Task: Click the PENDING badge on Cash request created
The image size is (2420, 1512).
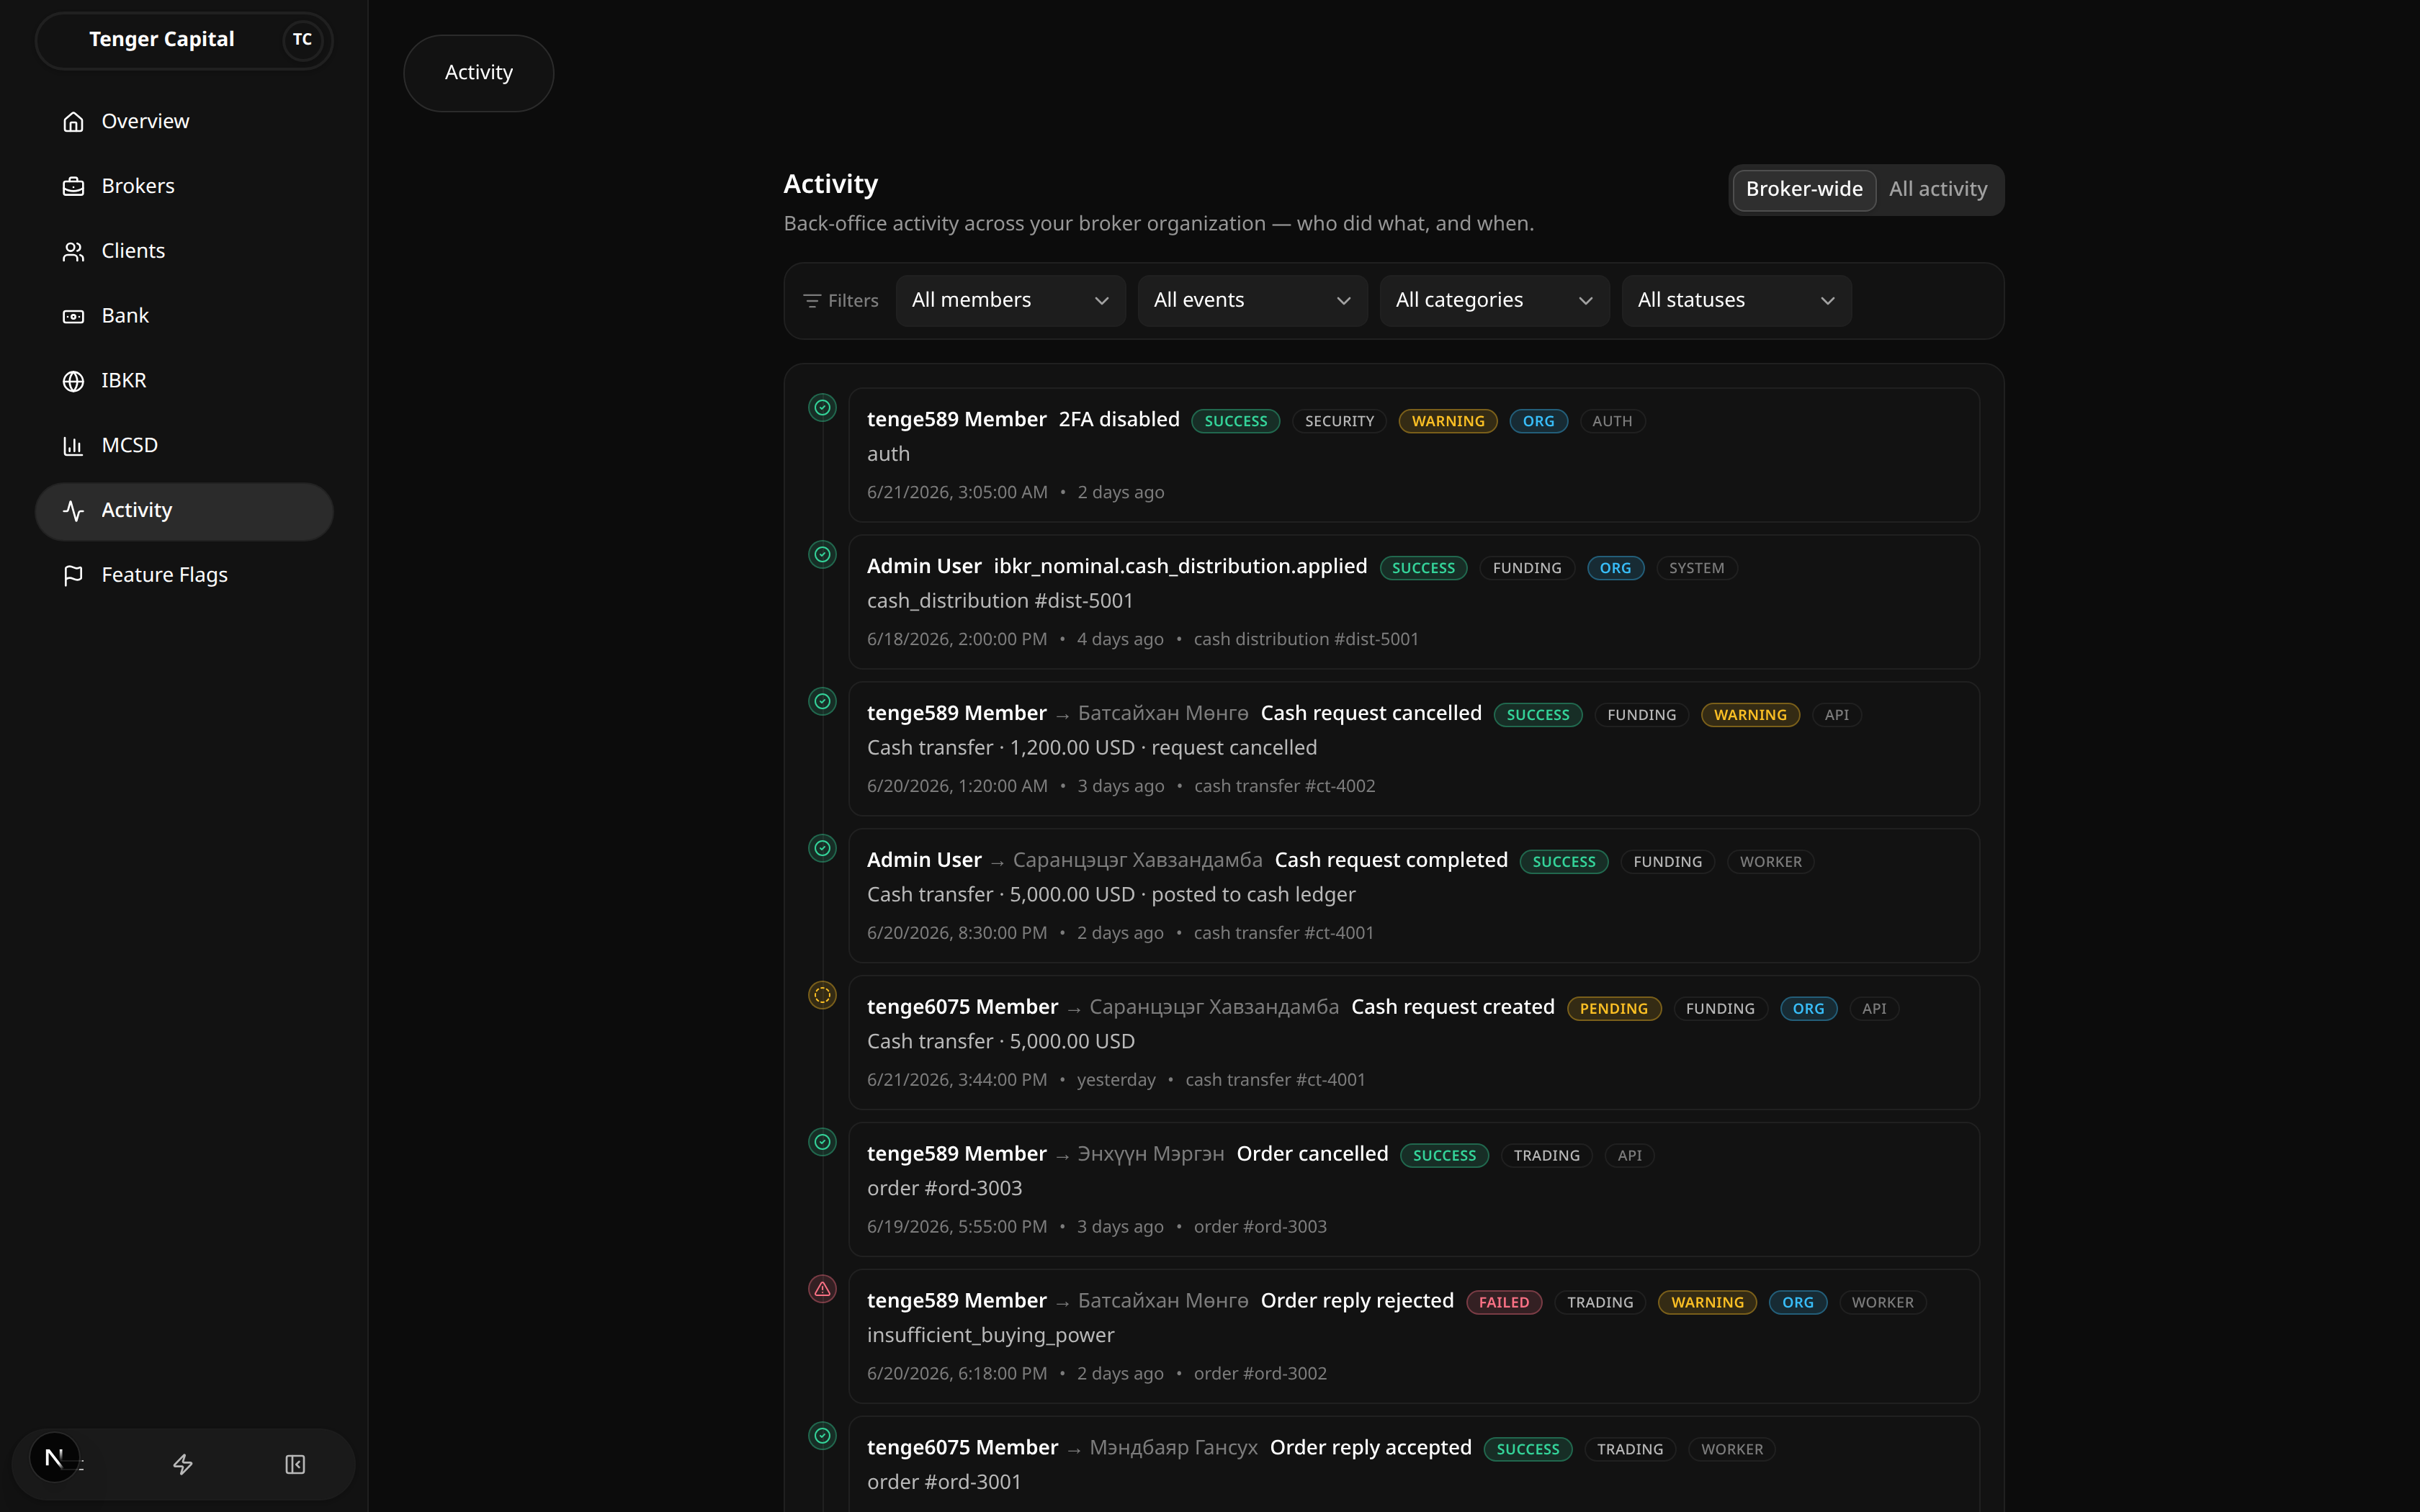Action: tap(1613, 1009)
